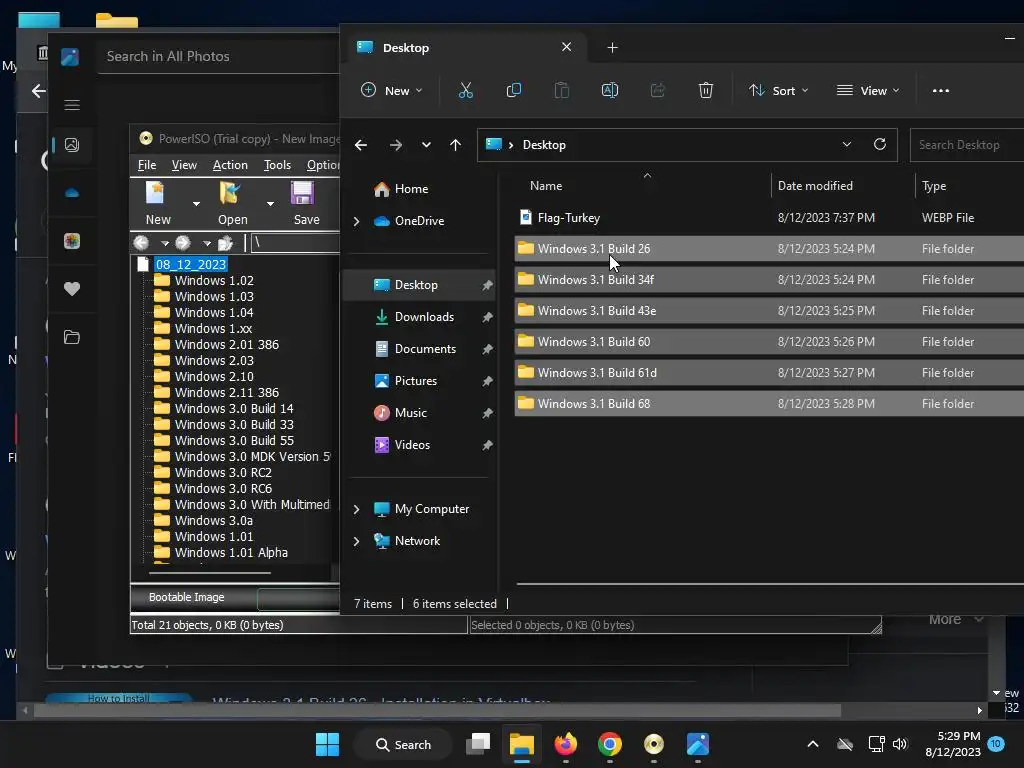Go forward in File Explorer
The height and width of the screenshot is (768, 1024).
[x=396, y=145]
